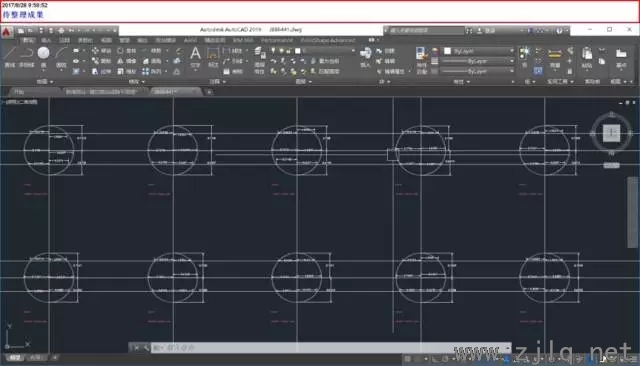Select the Circle drawing tool
Image resolution: width=640 pixels, height=366 pixels.
(43, 55)
